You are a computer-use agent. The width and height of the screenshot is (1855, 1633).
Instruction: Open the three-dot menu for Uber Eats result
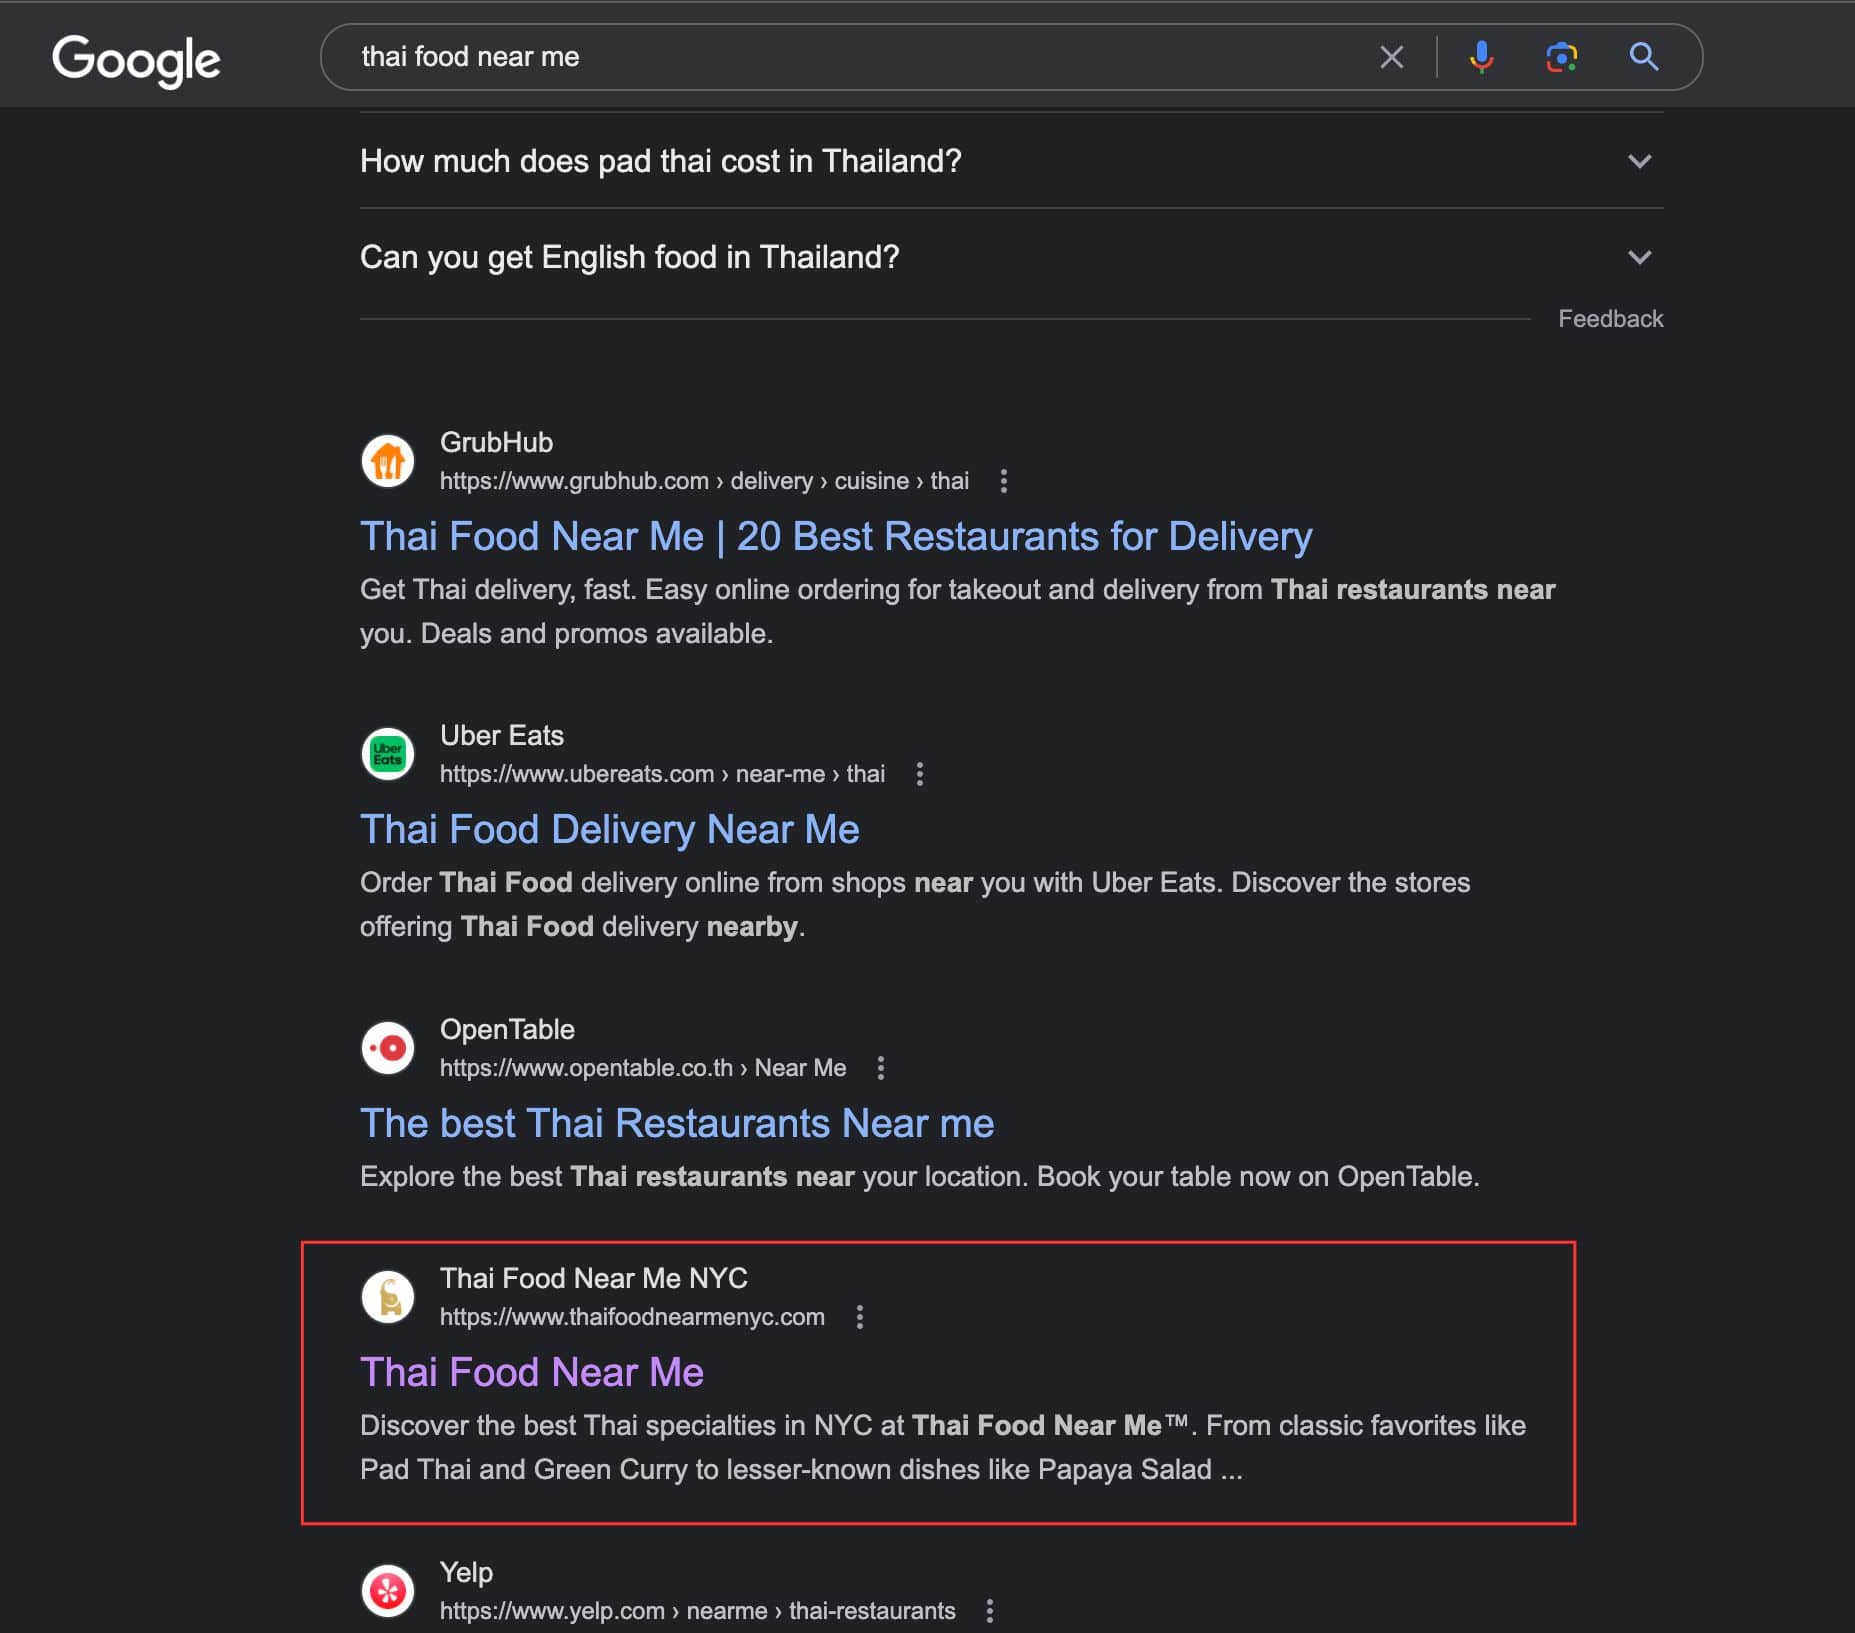coord(920,774)
